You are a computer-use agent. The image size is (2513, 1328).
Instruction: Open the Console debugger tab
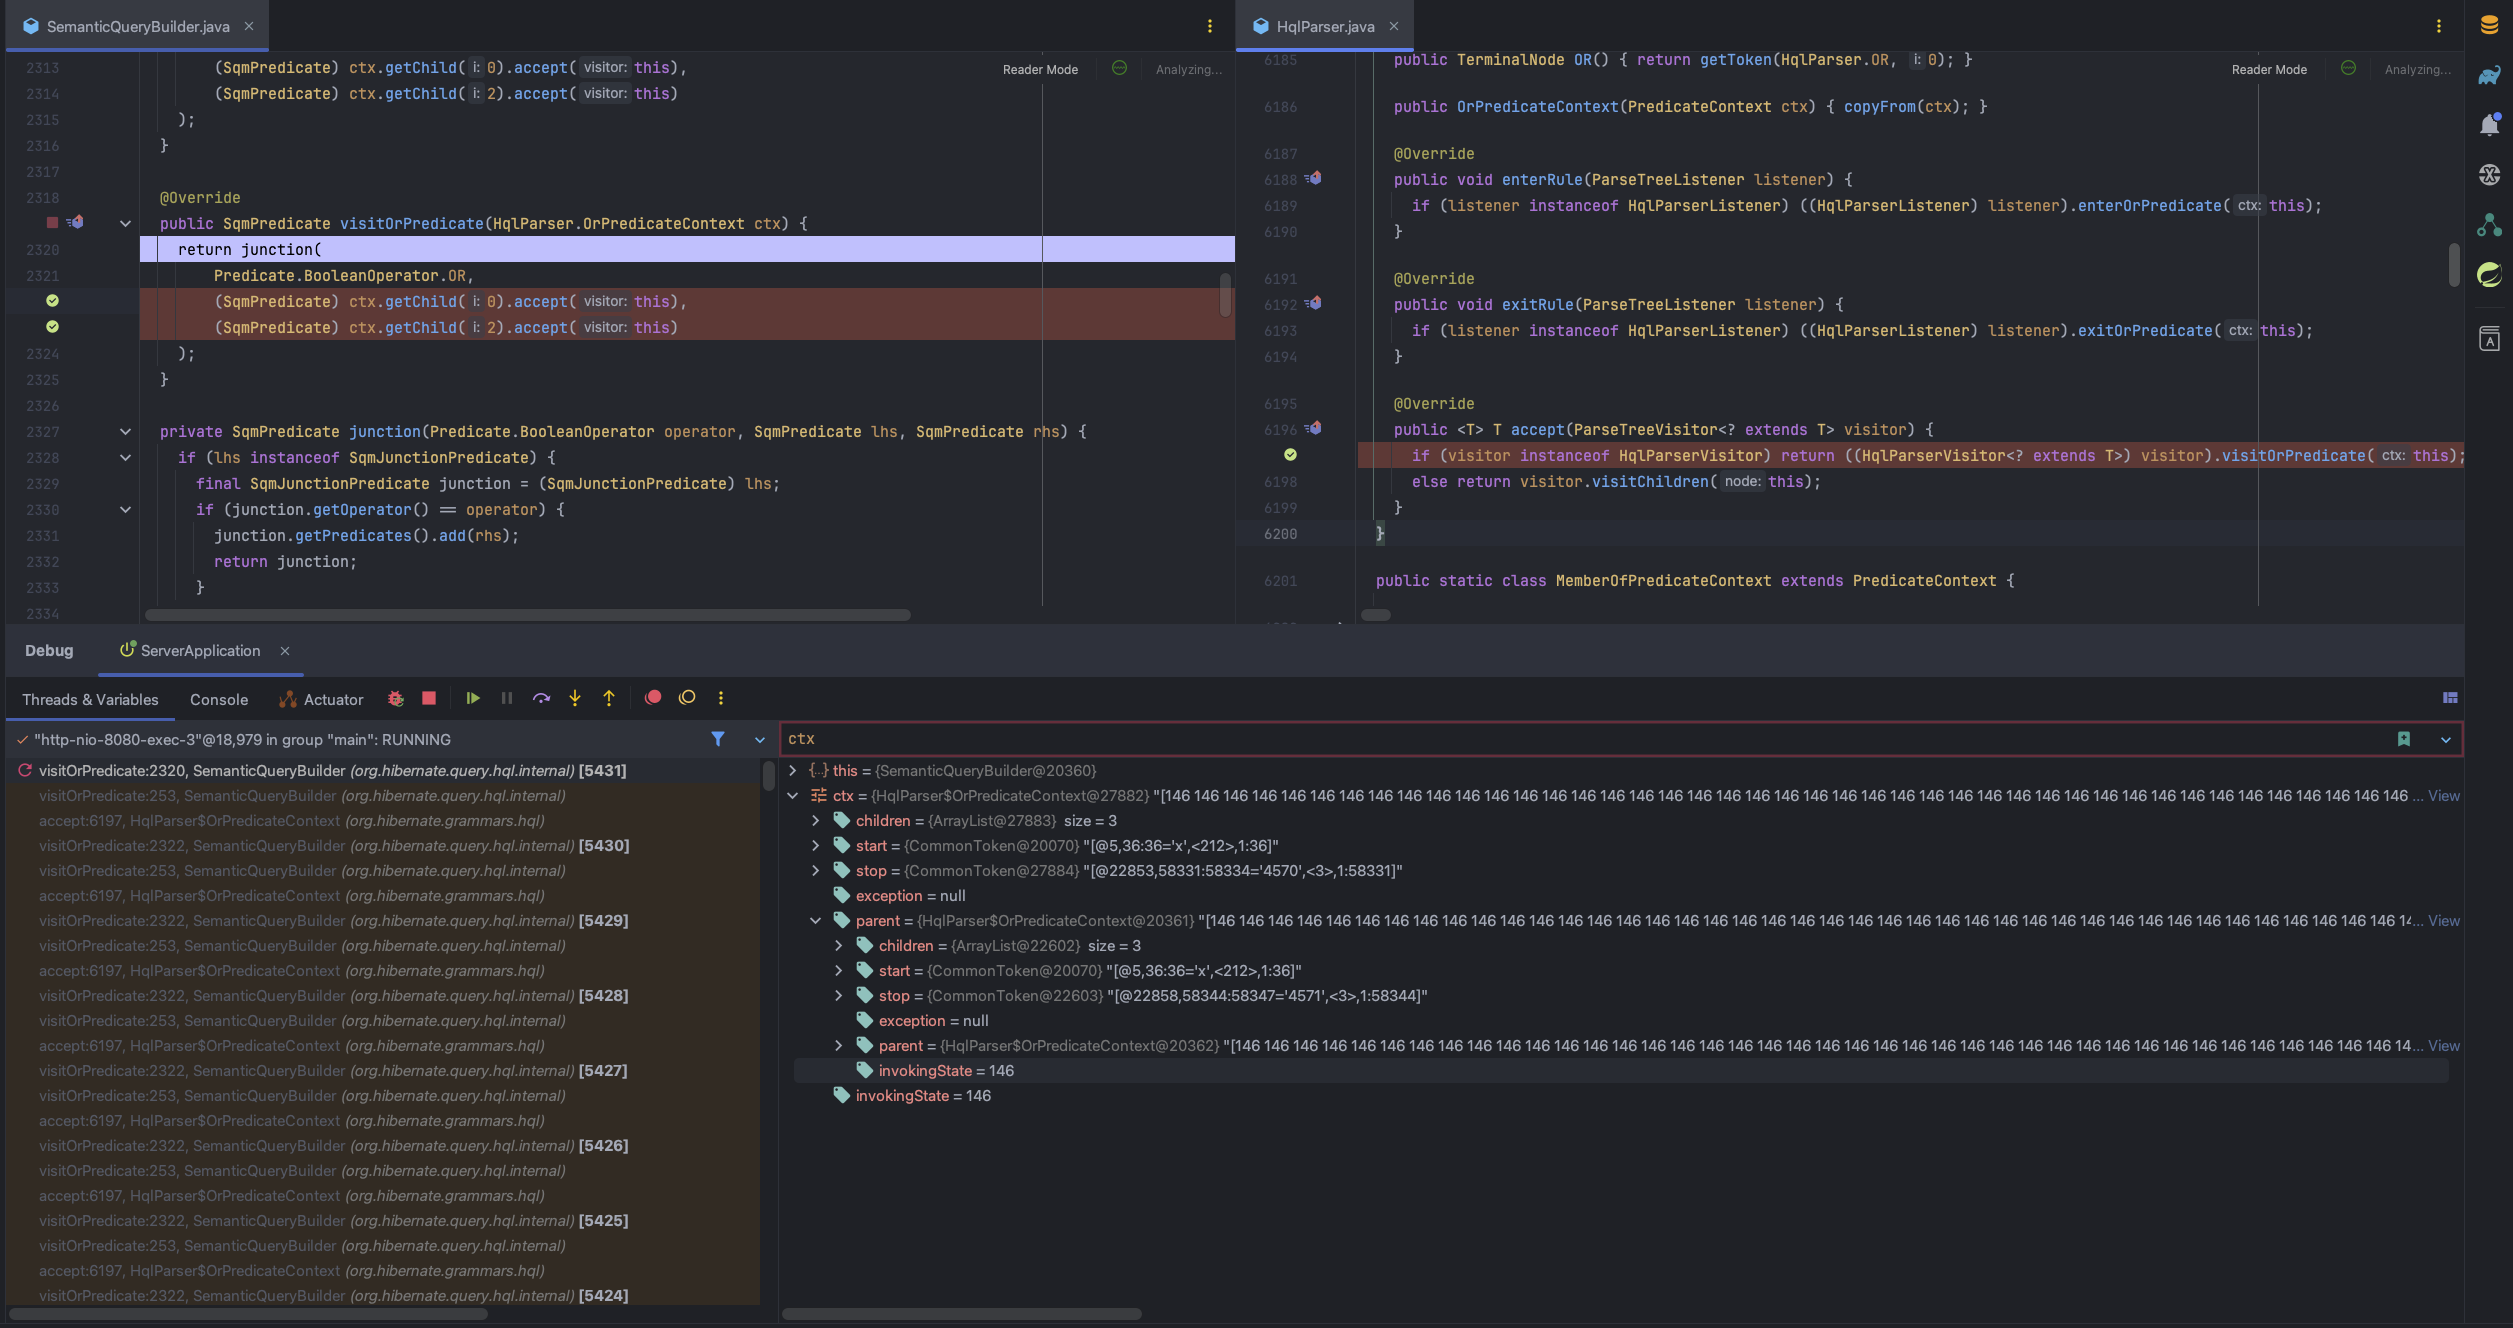219,699
